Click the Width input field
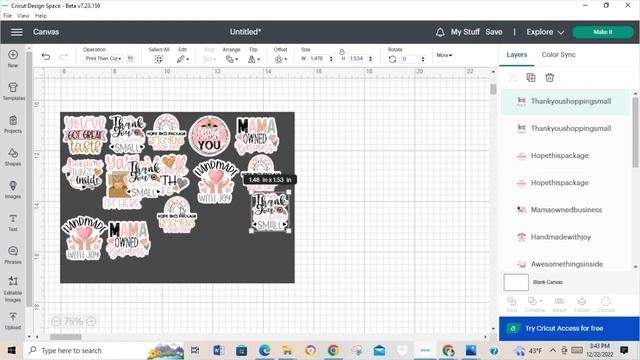Image resolution: width=640 pixels, height=360 pixels. click(318, 59)
